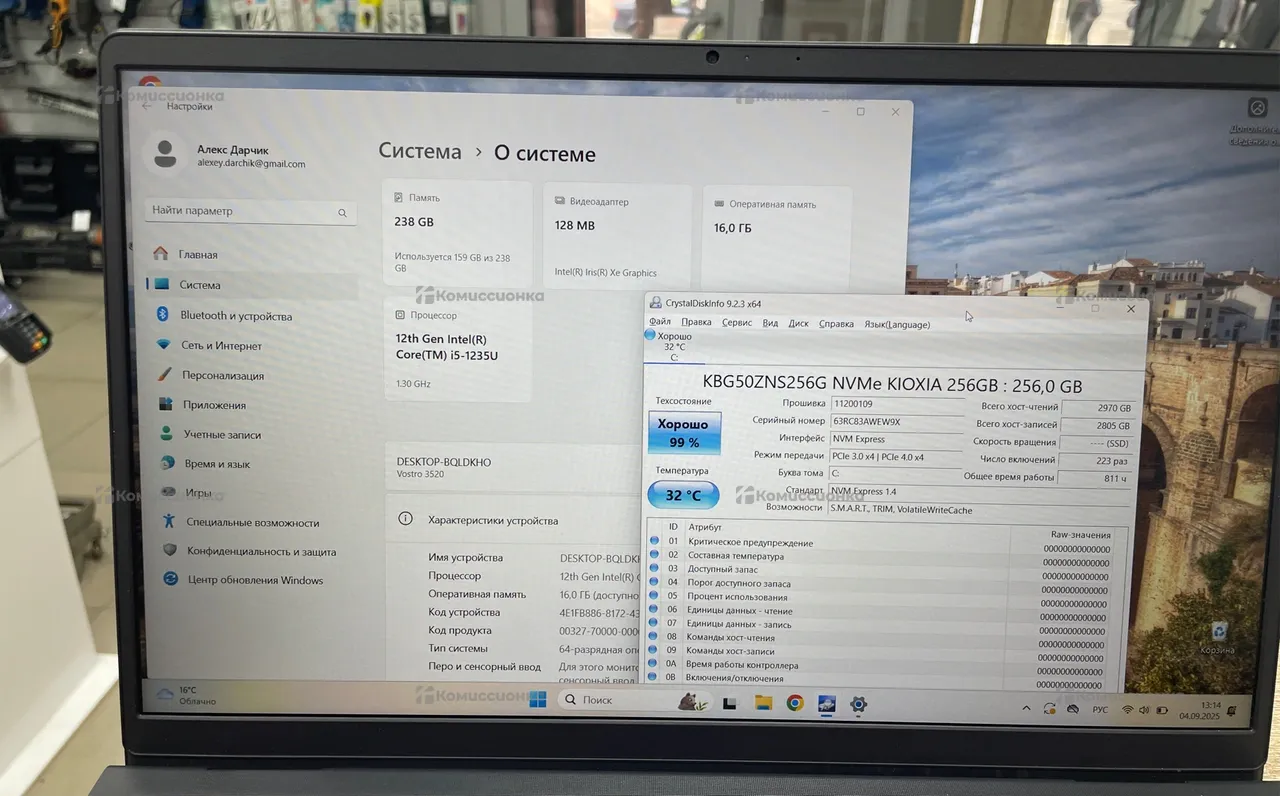This screenshot has height=796, width=1280.
Task: Select the C: disk tab Хорошо 32 °C
Action: click(x=674, y=347)
